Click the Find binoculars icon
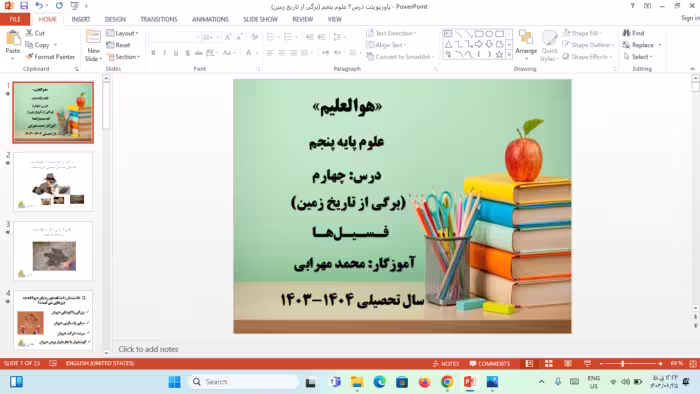Screen dimensions: 700x394 [626, 33]
